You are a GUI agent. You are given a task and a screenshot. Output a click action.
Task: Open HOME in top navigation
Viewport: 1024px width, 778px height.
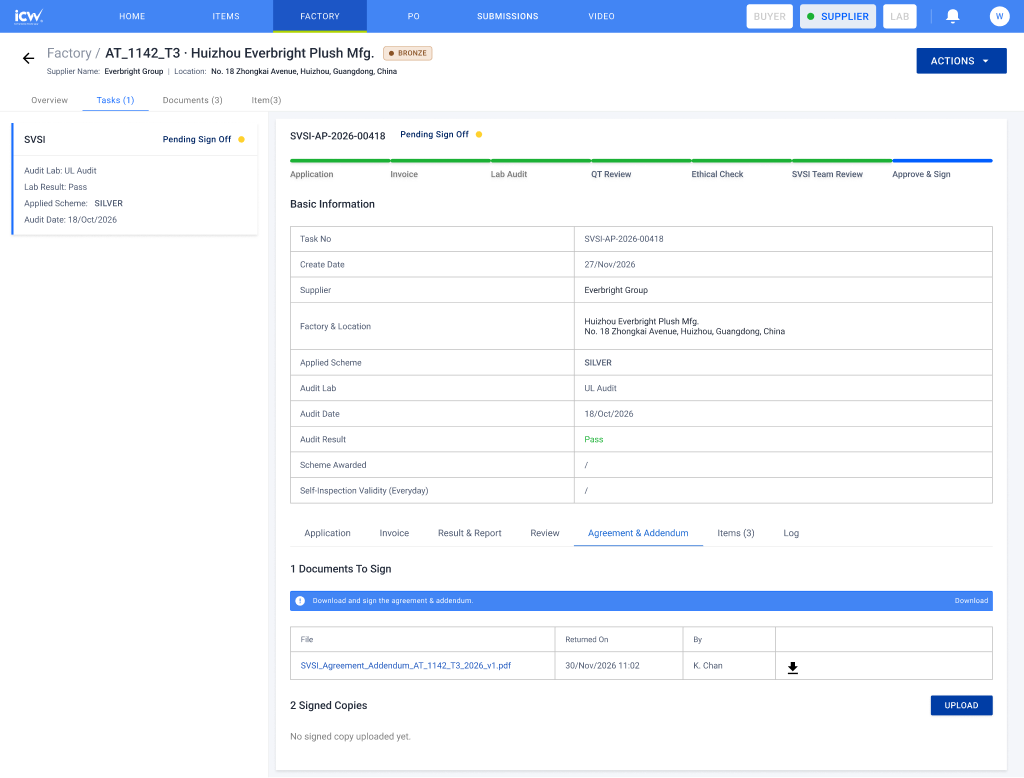[x=132, y=16]
